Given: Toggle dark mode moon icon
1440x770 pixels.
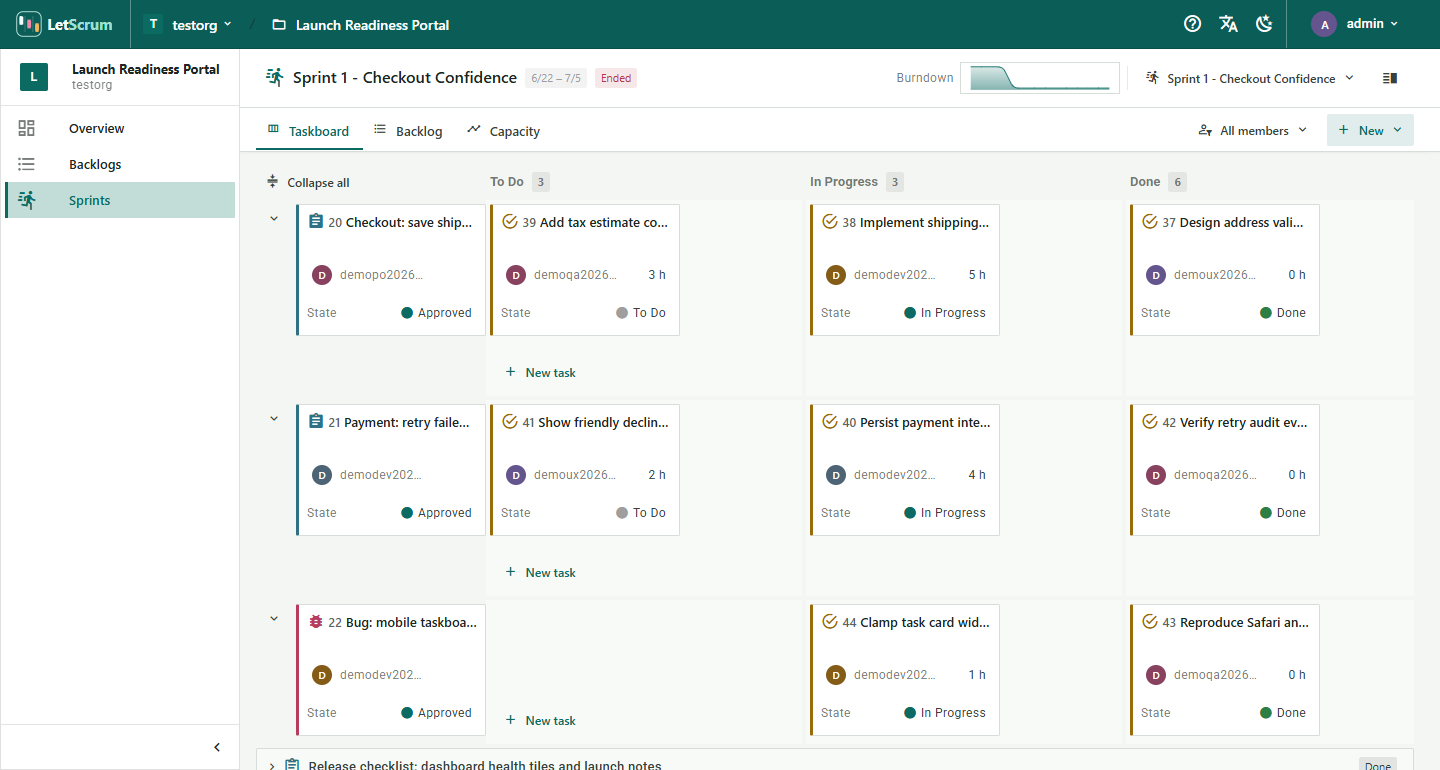Looking at the screenshot, I should [x=1264, y=24].
